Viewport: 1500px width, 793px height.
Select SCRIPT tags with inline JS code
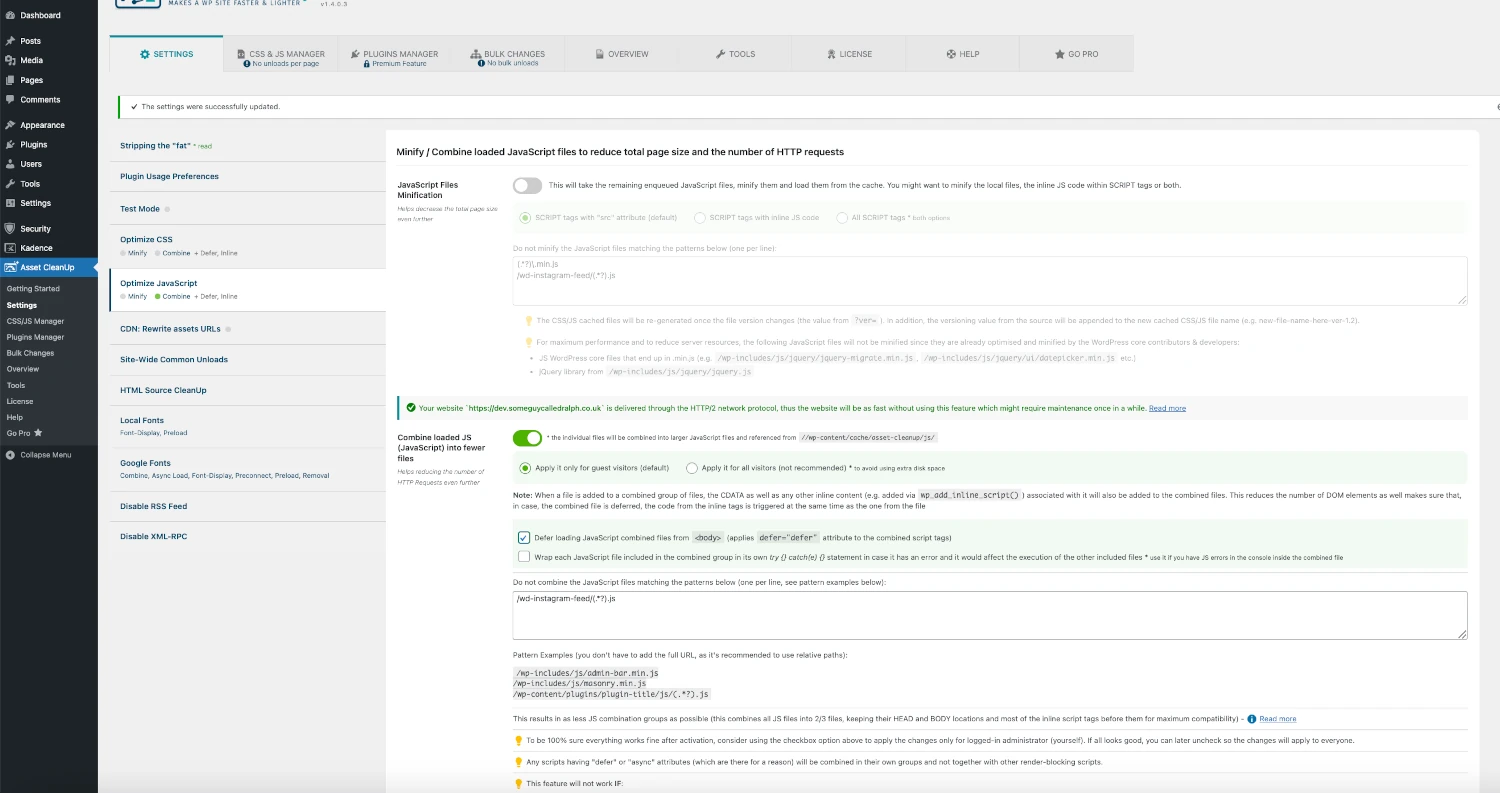tap(700, 217)
